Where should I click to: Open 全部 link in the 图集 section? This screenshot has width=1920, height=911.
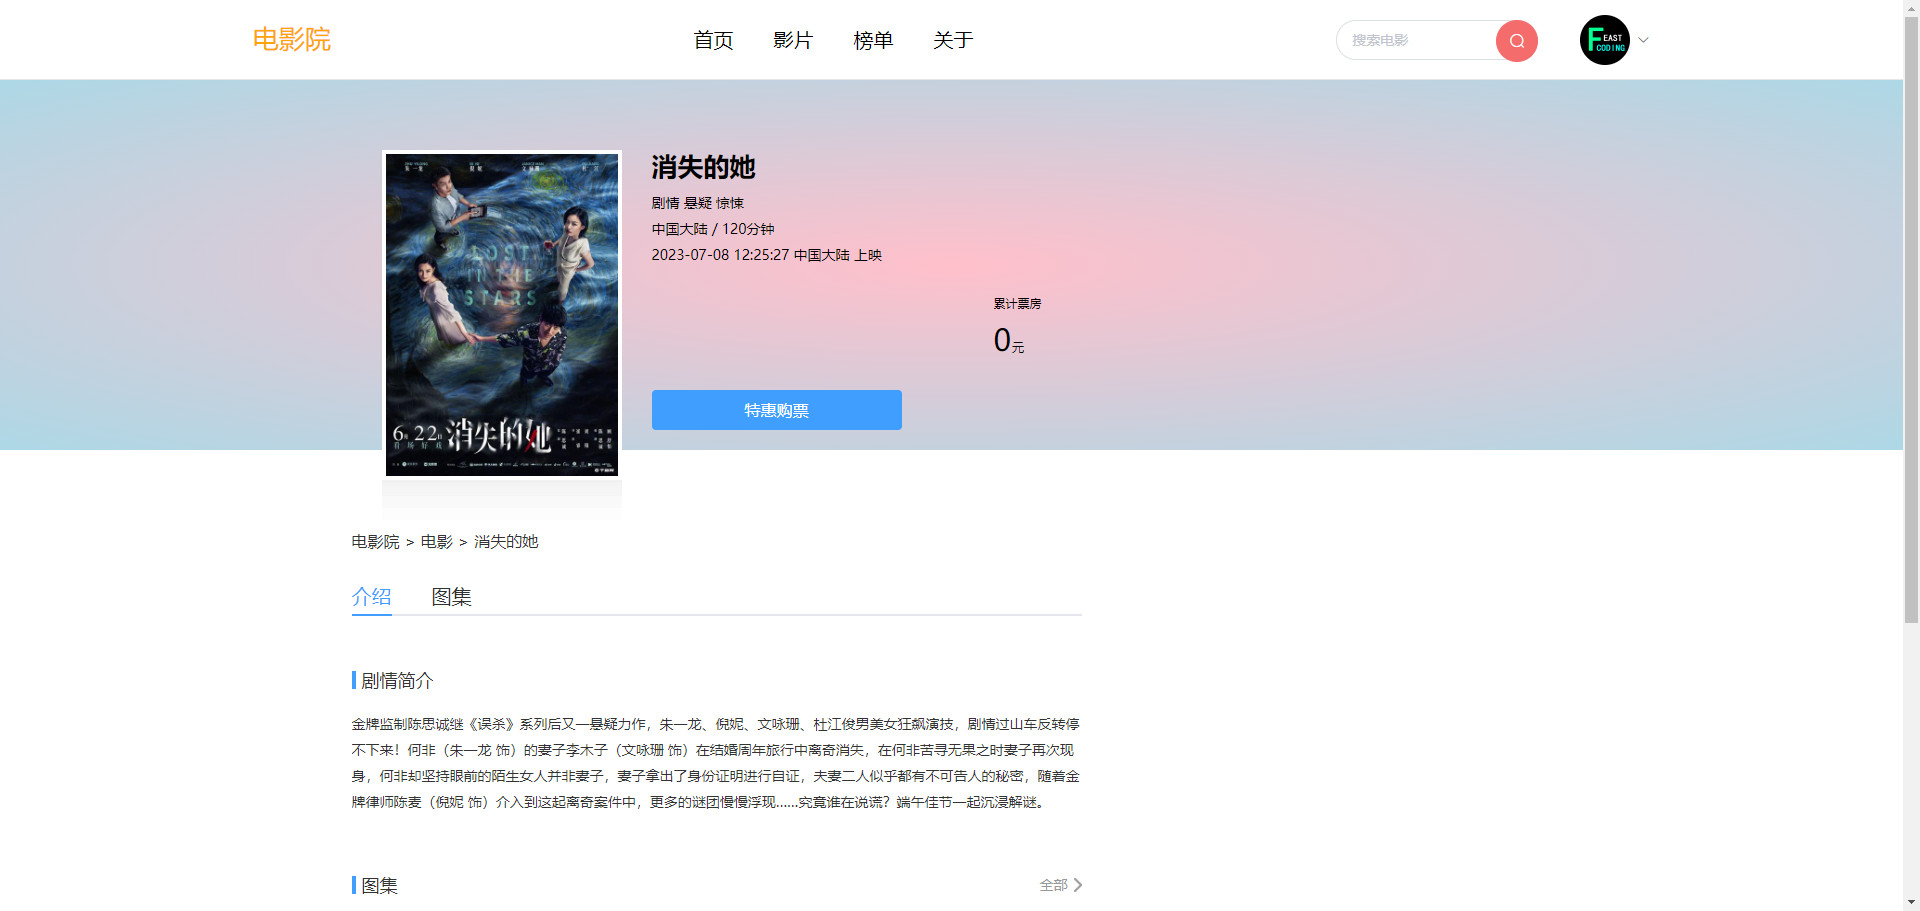point(1053,885)
